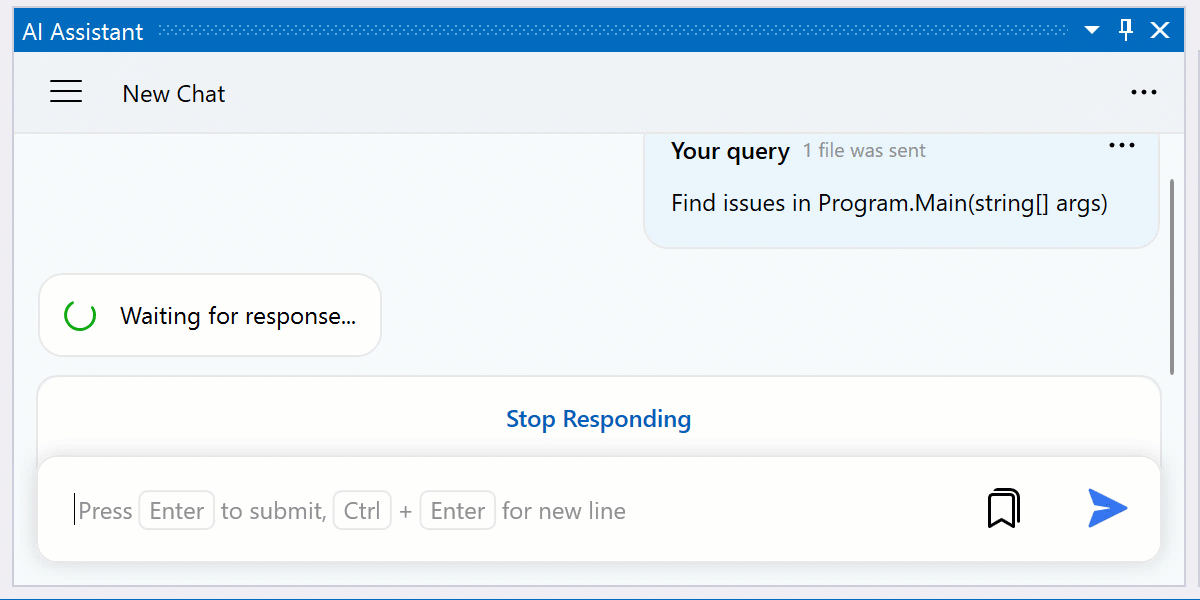Open the AI Assistant window position dropdown
The height and width of the screenshot is (600, 1200).
(1090, 30)
